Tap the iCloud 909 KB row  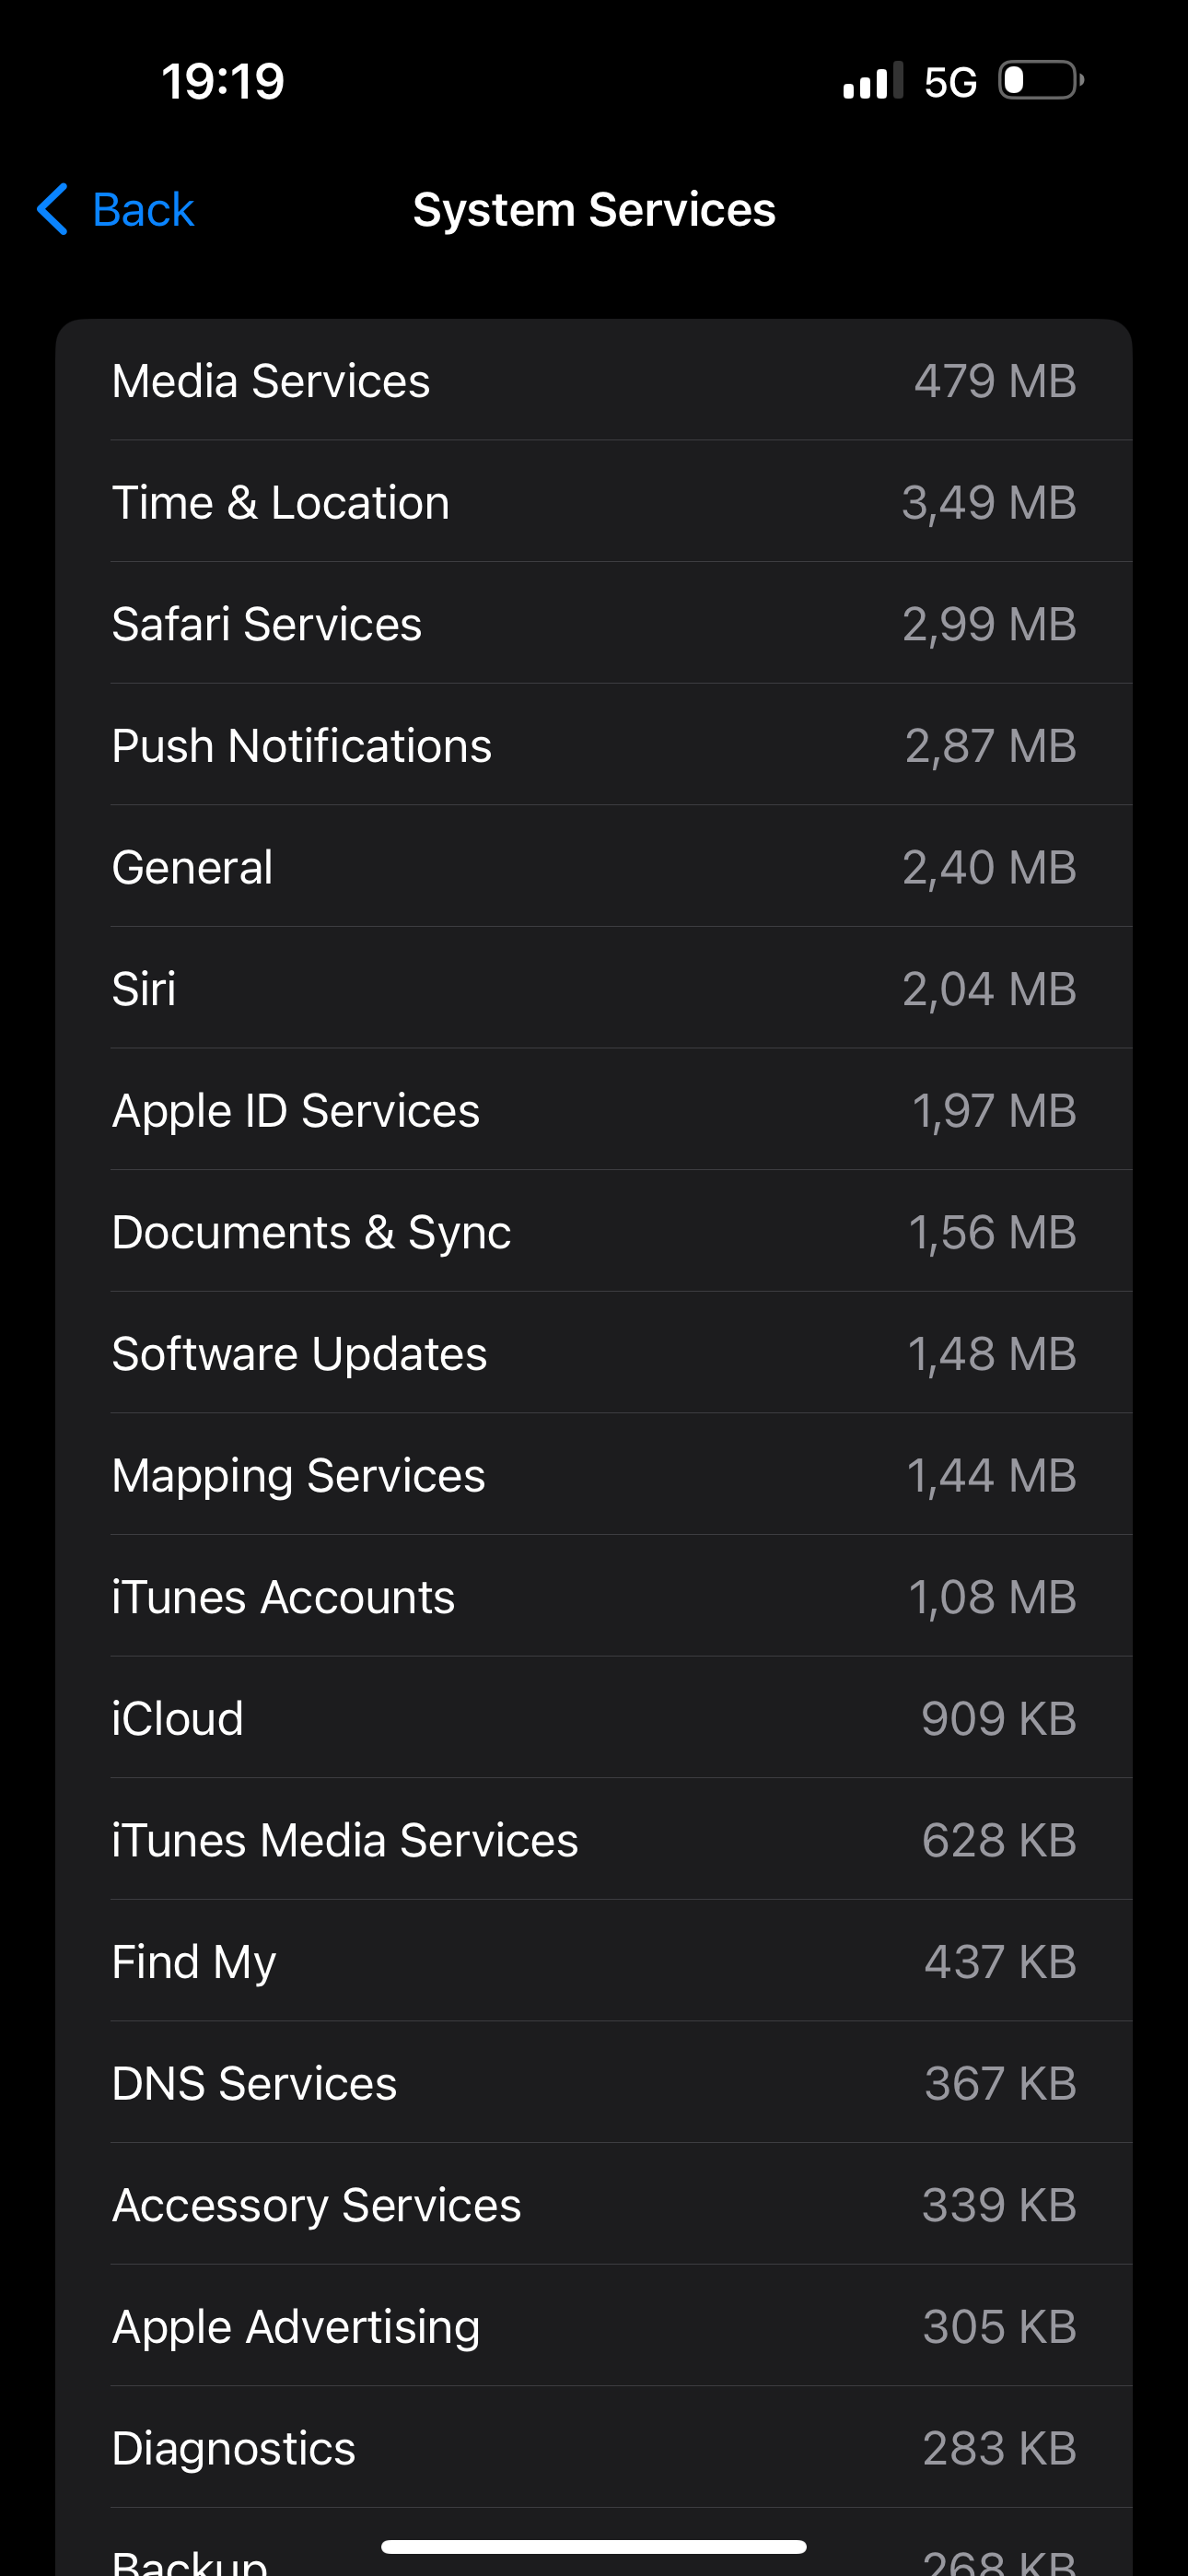click(x=594, y=1719)
